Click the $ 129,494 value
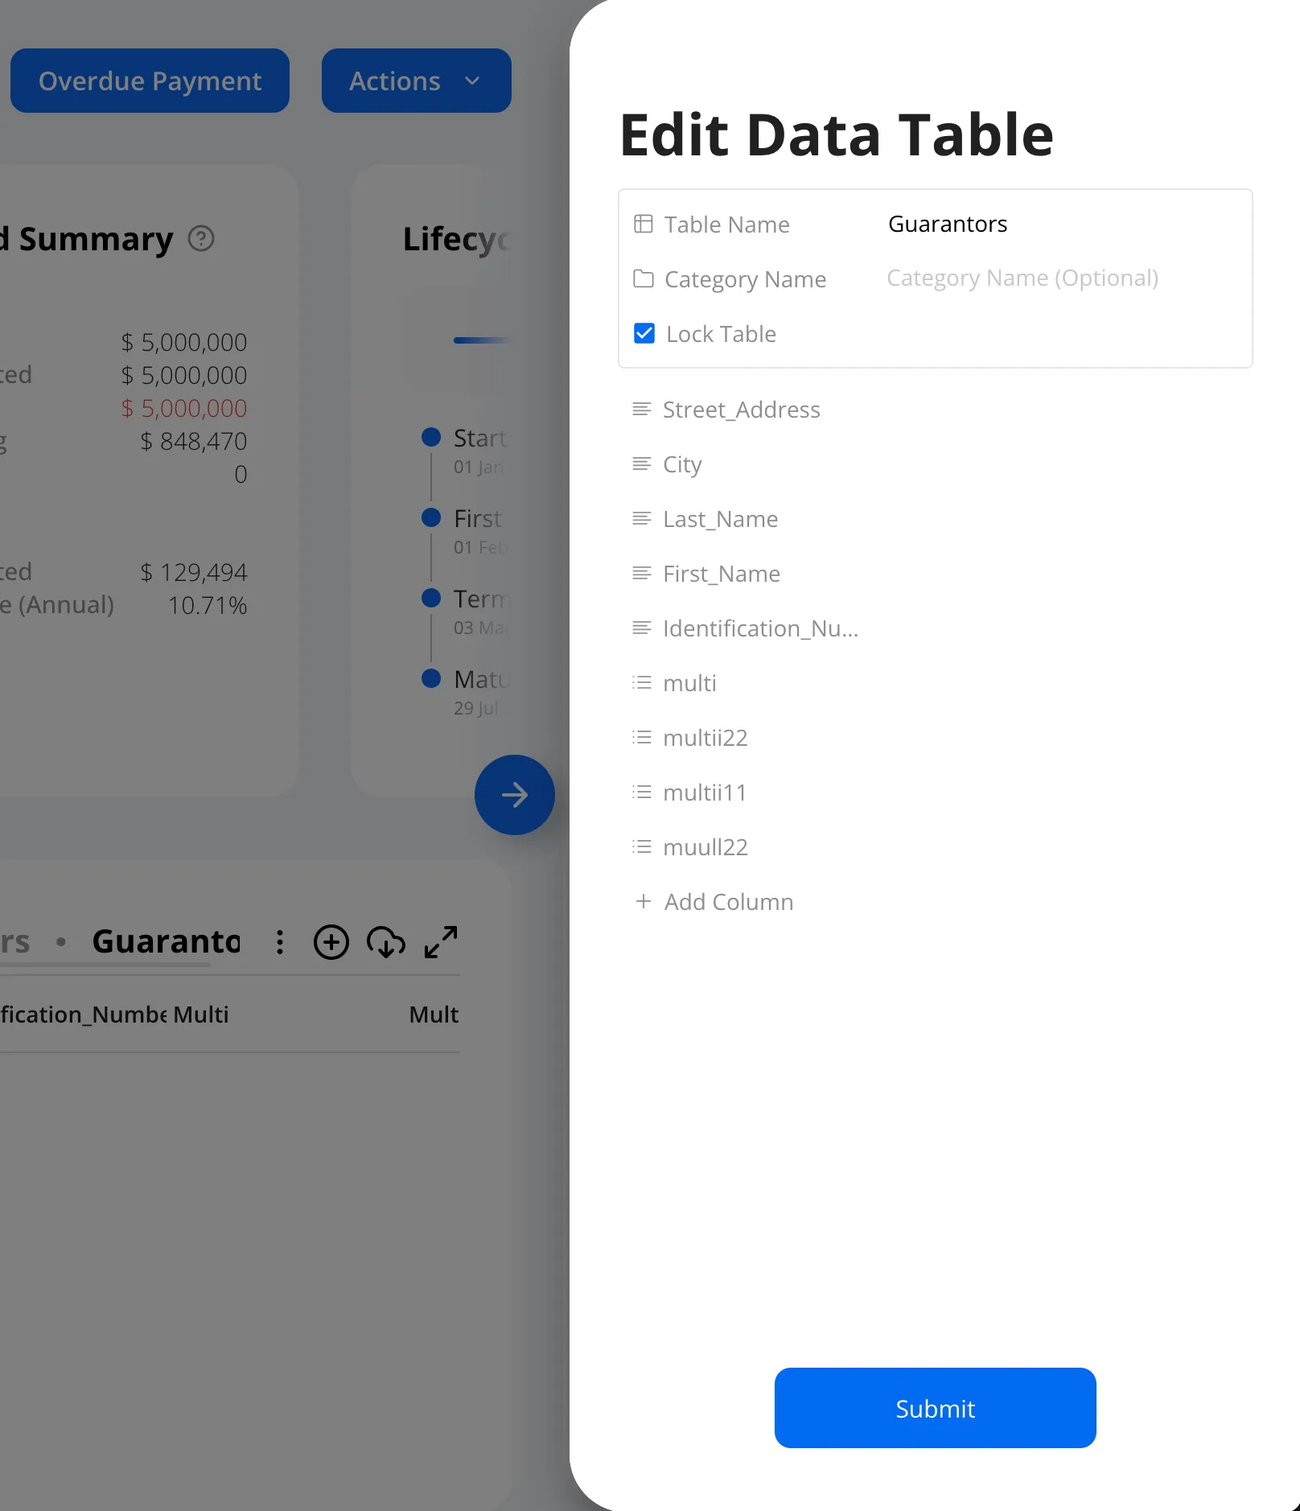The image size is (1300, 1511). pyautogui.click(x=194, y=572)
